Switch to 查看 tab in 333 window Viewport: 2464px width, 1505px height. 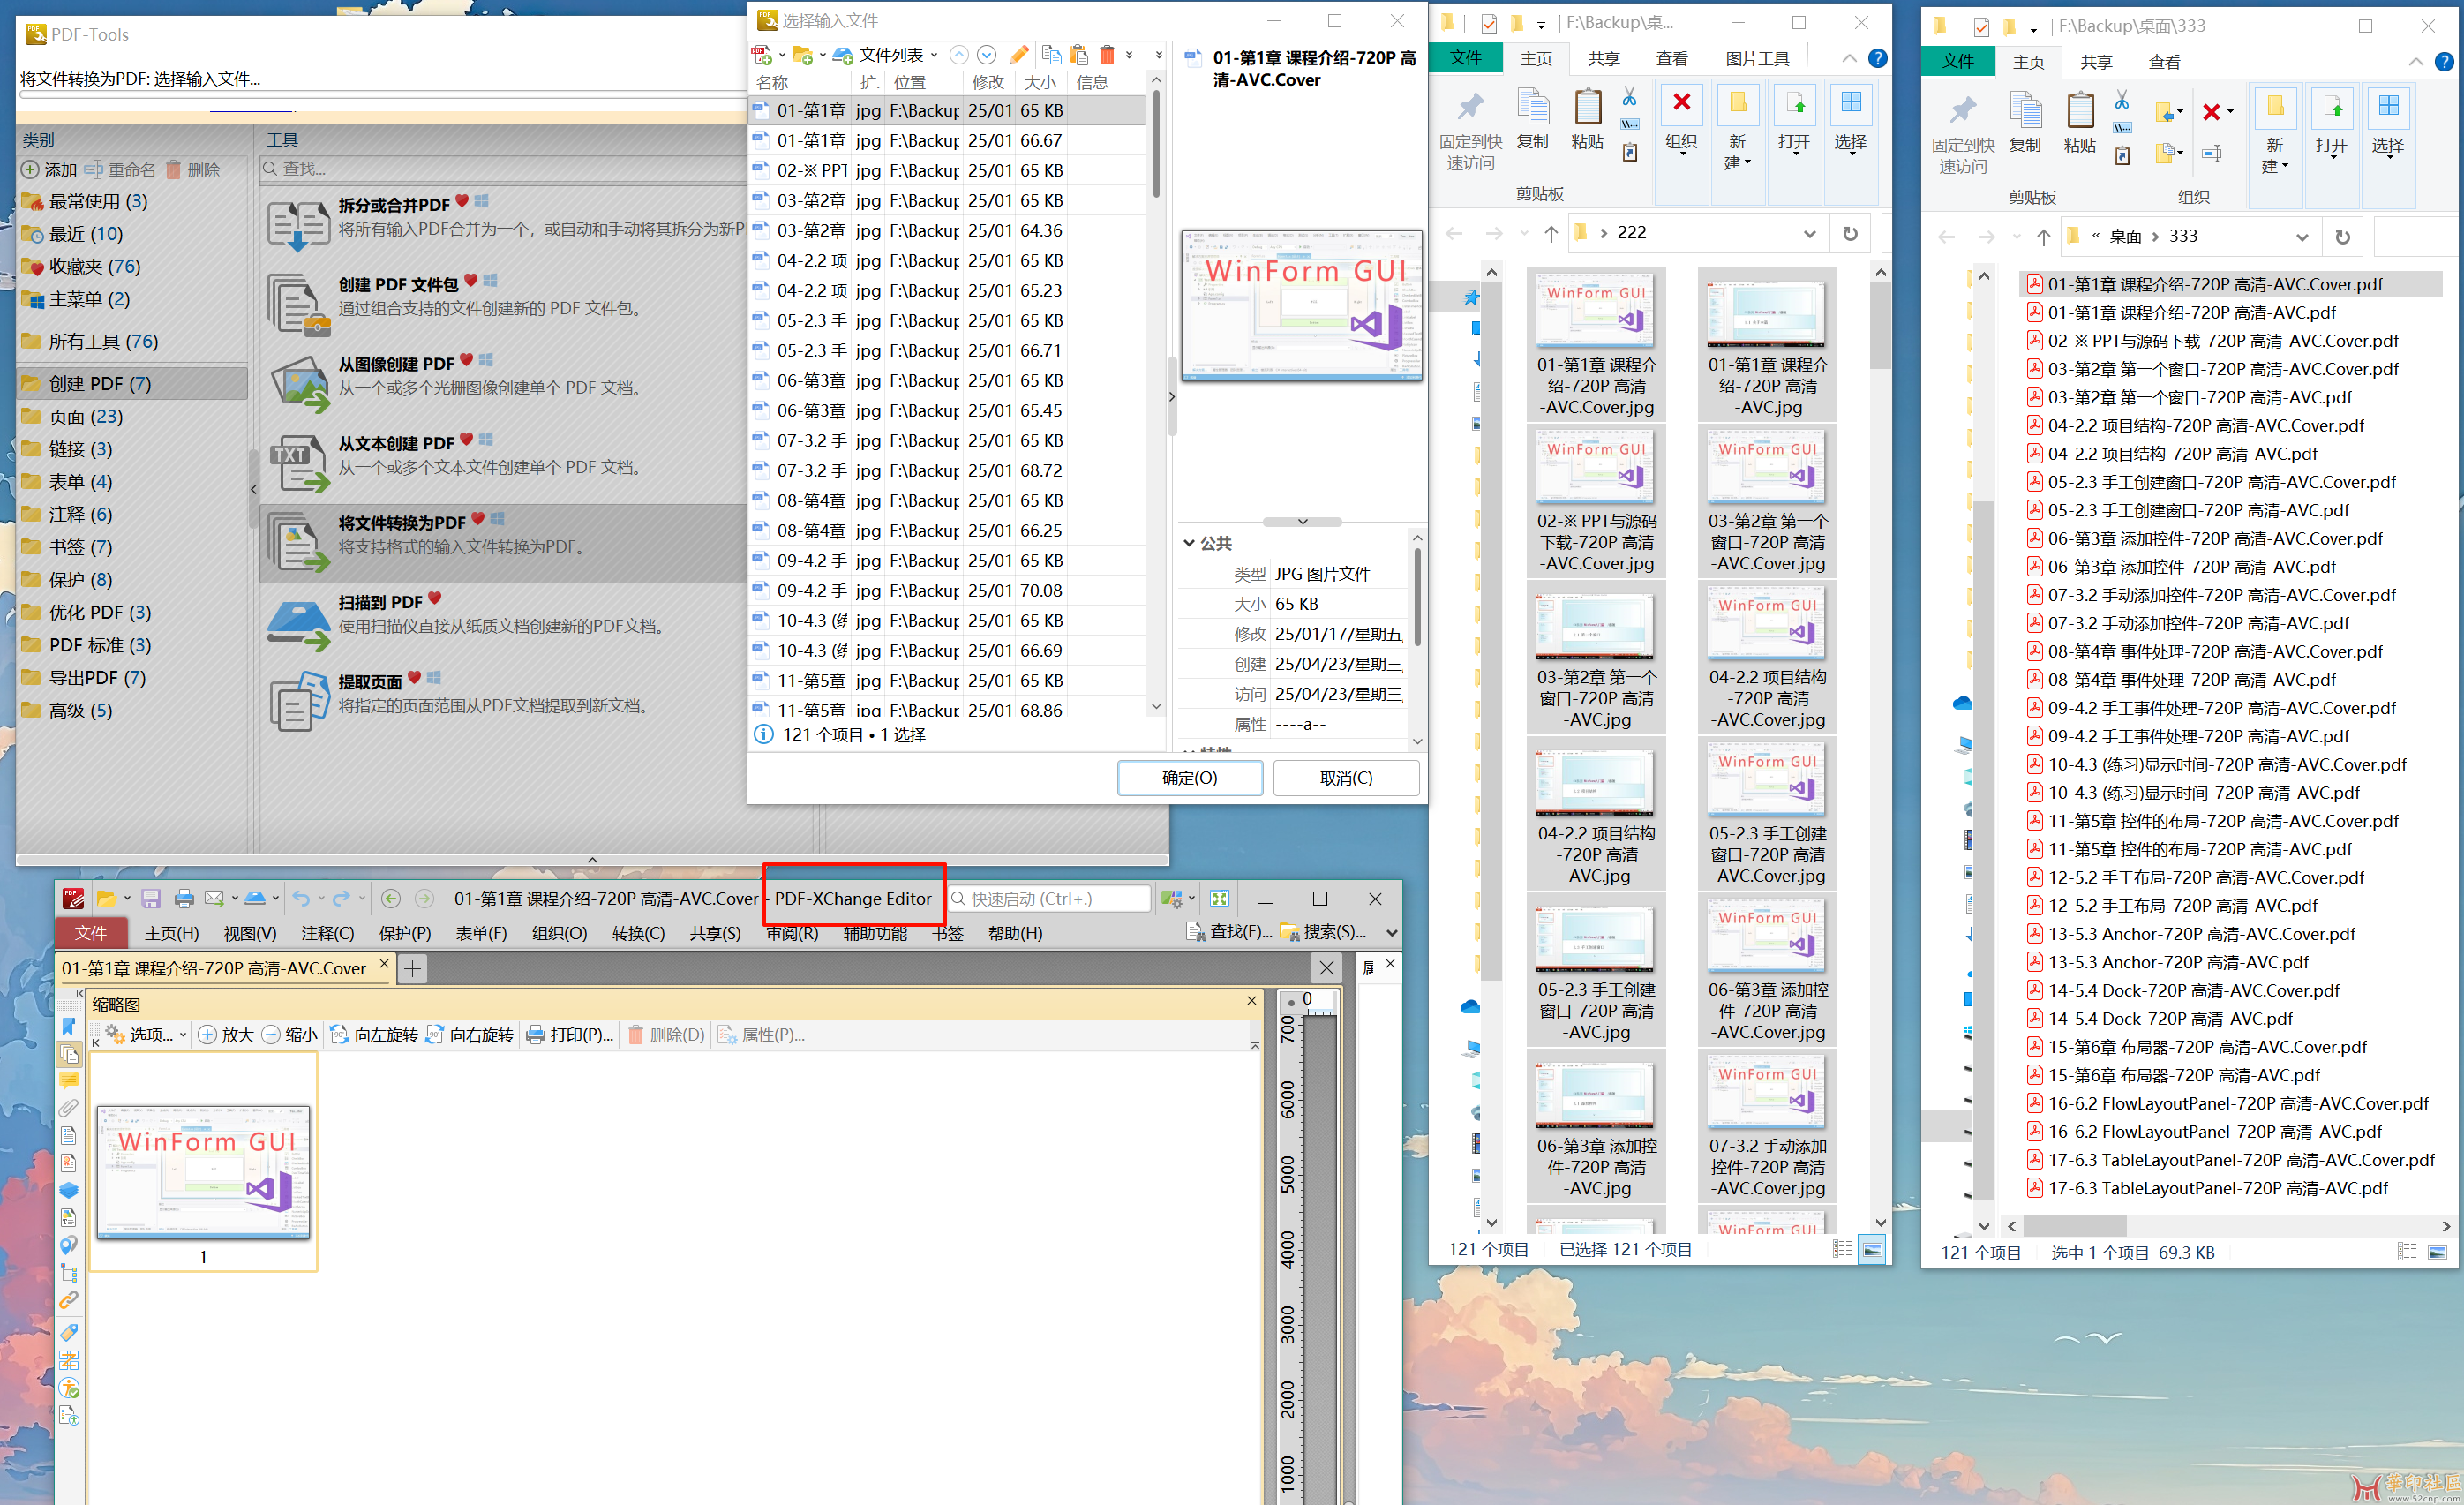pos(2164,62)
